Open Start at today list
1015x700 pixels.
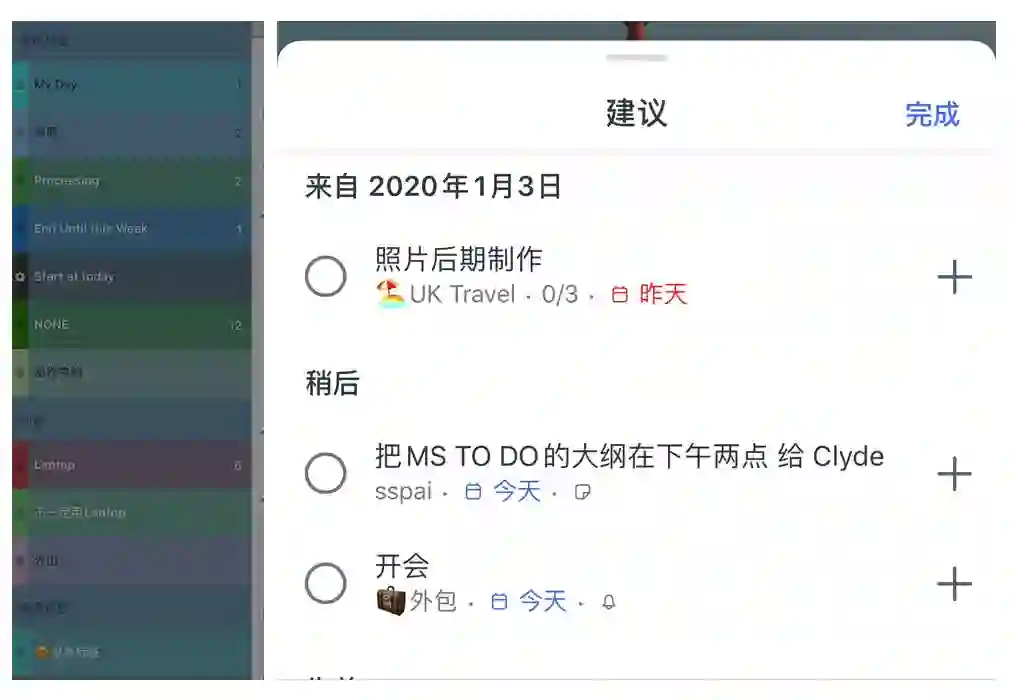(x=132, y=277)
